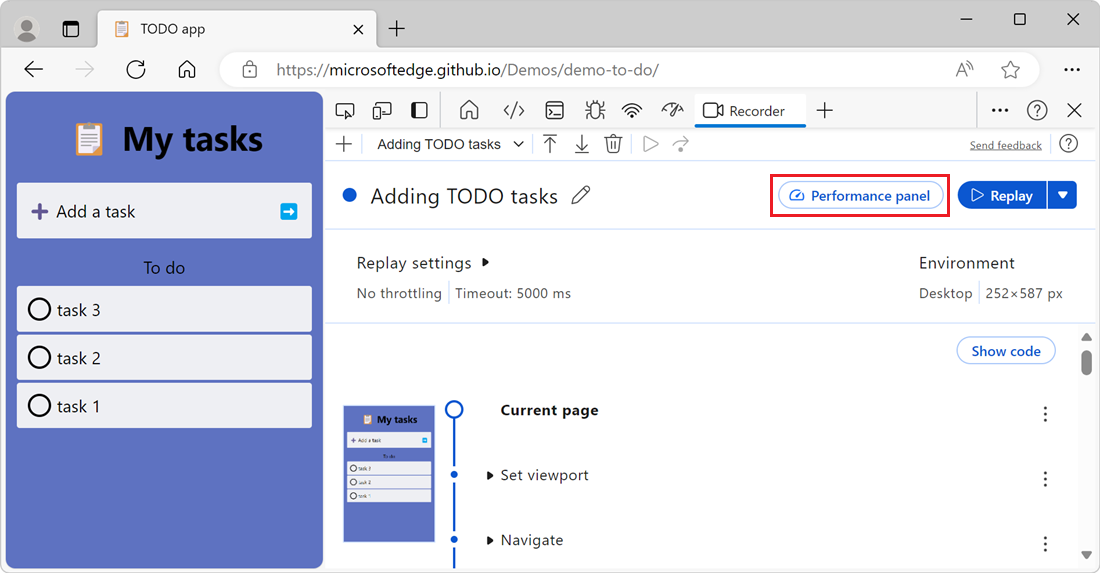Click the recording page thumbnail
The height and width of the screenshot is (573, 1100).
(389, 473)
